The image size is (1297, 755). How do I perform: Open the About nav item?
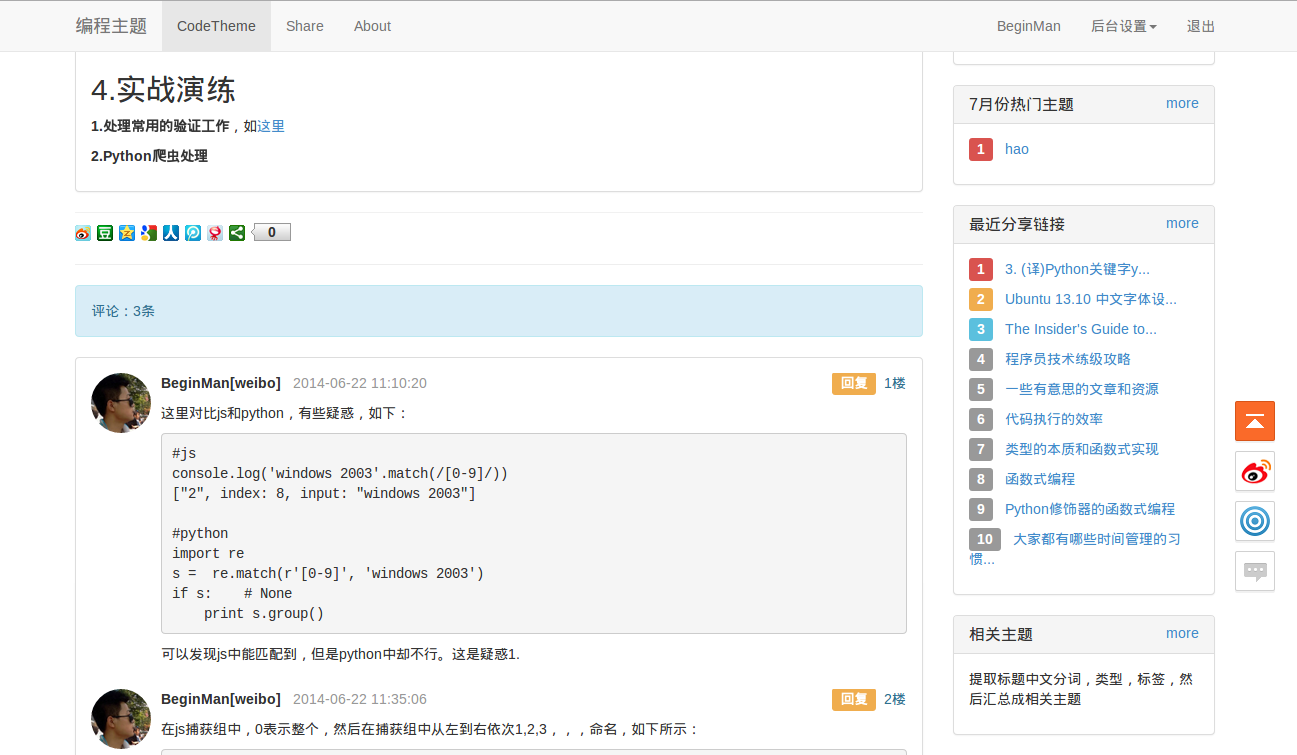click(x=372, y=26)
